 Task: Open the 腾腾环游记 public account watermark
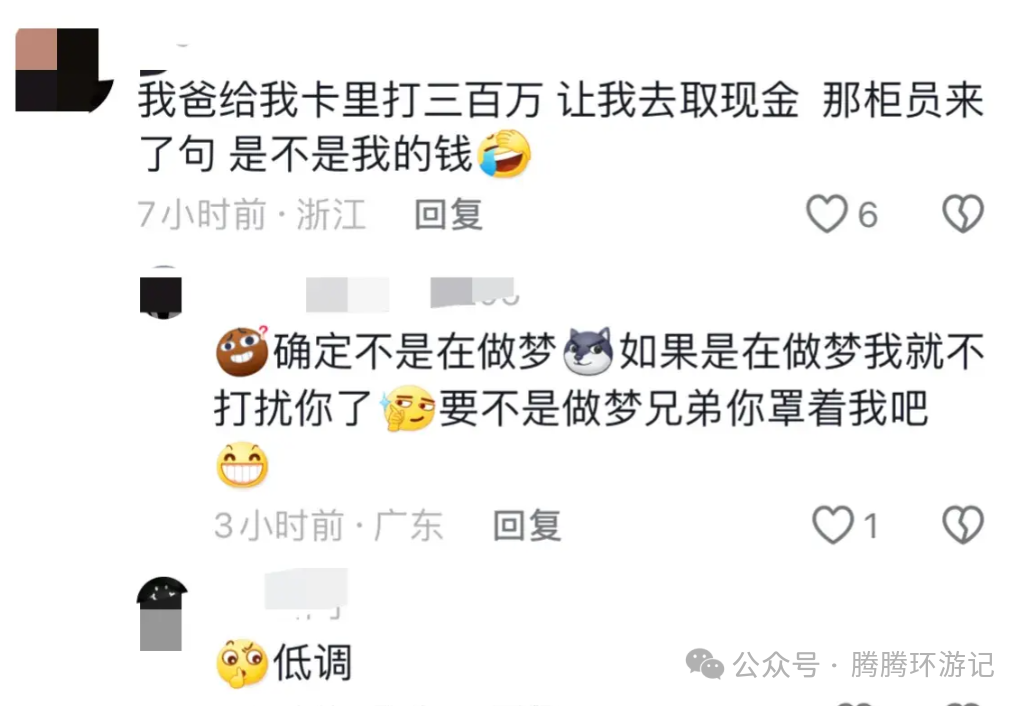(x=922, y=665)
